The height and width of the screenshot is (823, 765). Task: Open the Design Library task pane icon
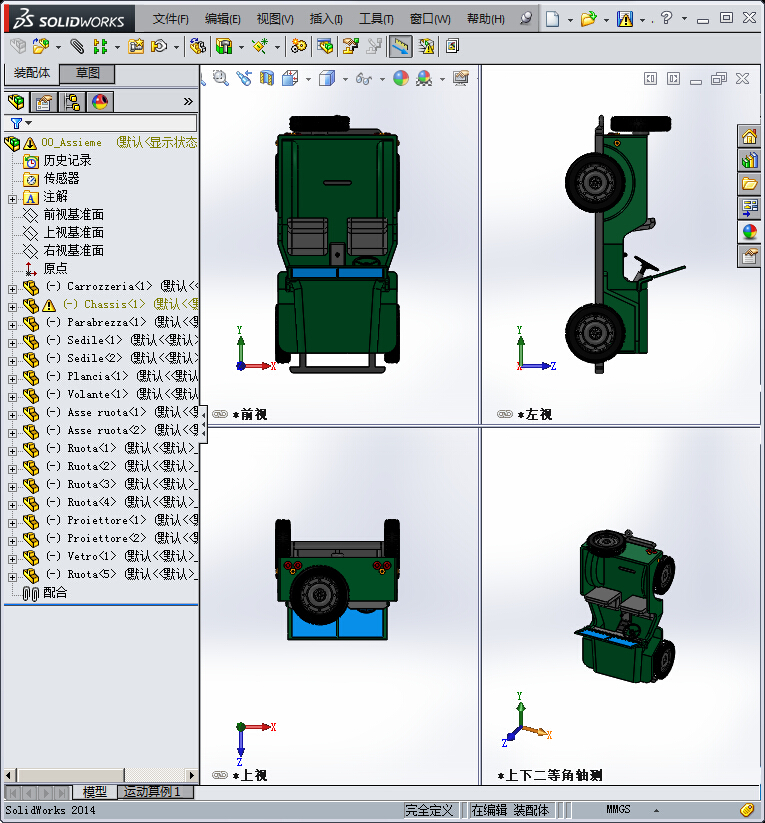pos(749,160)
